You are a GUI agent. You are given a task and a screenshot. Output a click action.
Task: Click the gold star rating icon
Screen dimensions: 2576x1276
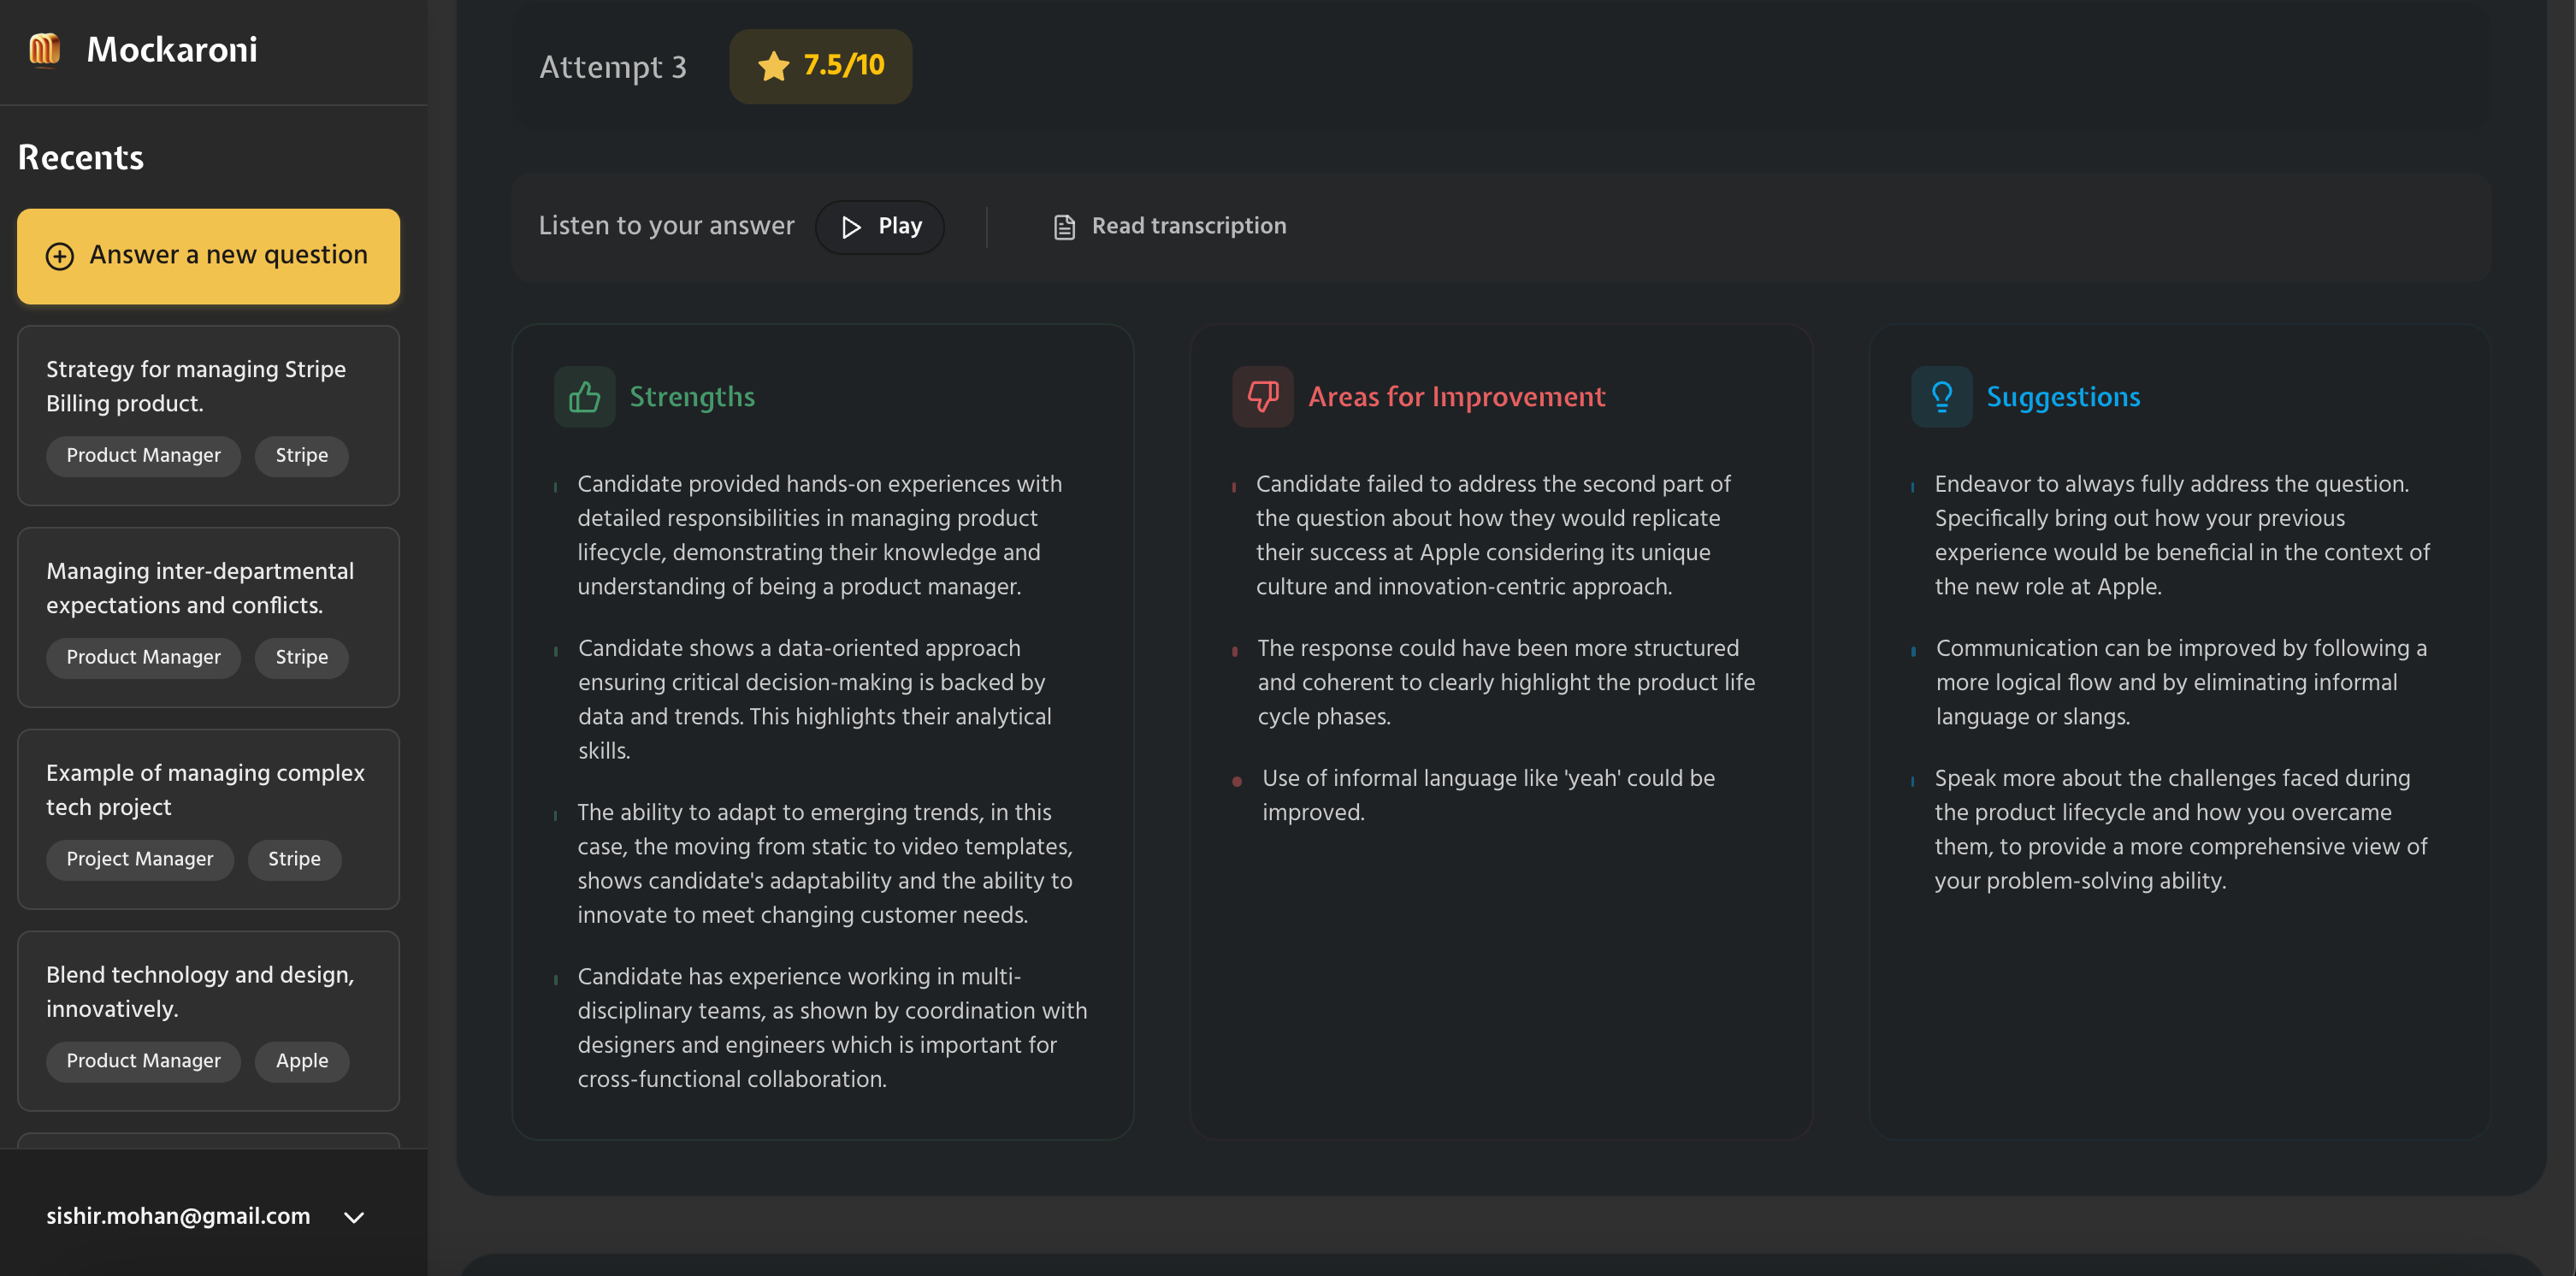pos(773,66)
